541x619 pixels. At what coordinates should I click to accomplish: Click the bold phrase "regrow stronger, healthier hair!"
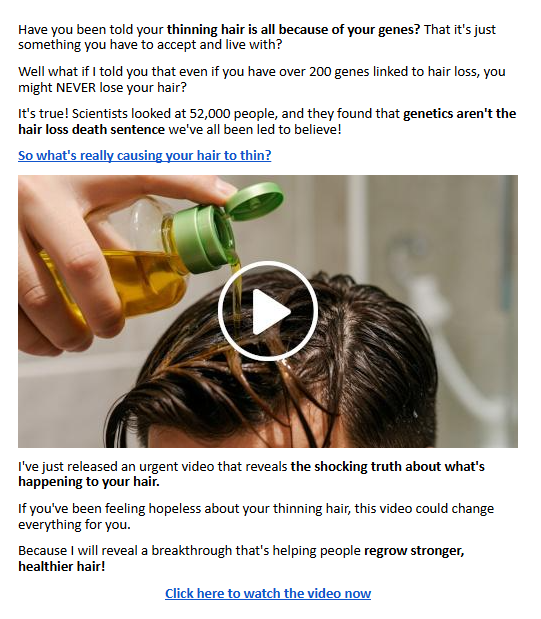(x=241, y=558)
